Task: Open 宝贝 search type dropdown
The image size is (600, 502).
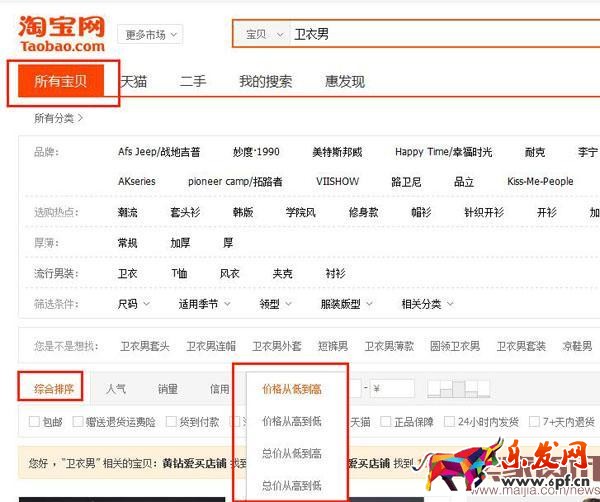Action: pyautogui.click(x=262, y=35)
